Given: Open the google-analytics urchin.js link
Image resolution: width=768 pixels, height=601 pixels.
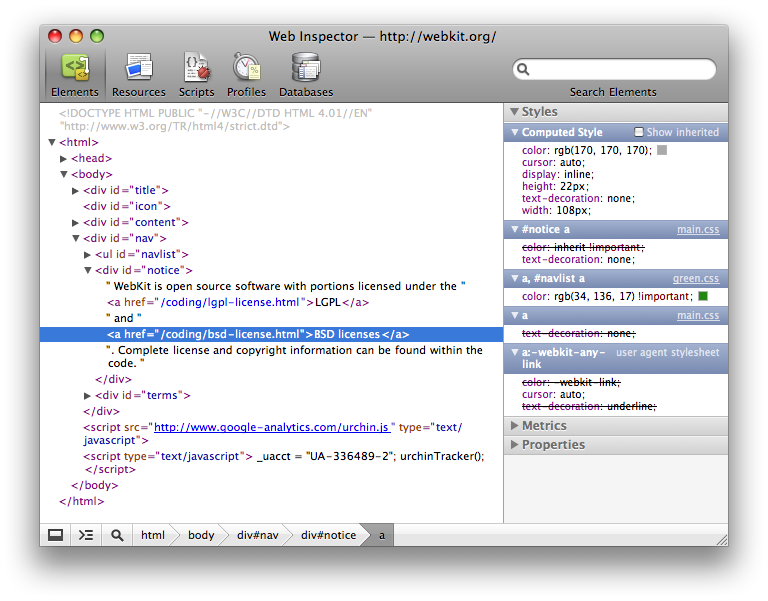Looking at the screenshot, I should [x=272, y=427].
